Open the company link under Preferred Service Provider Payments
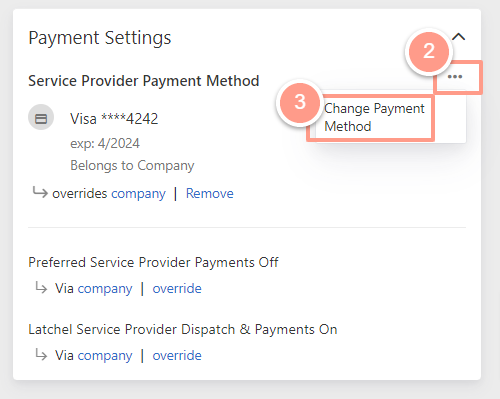 coord(105,289)
